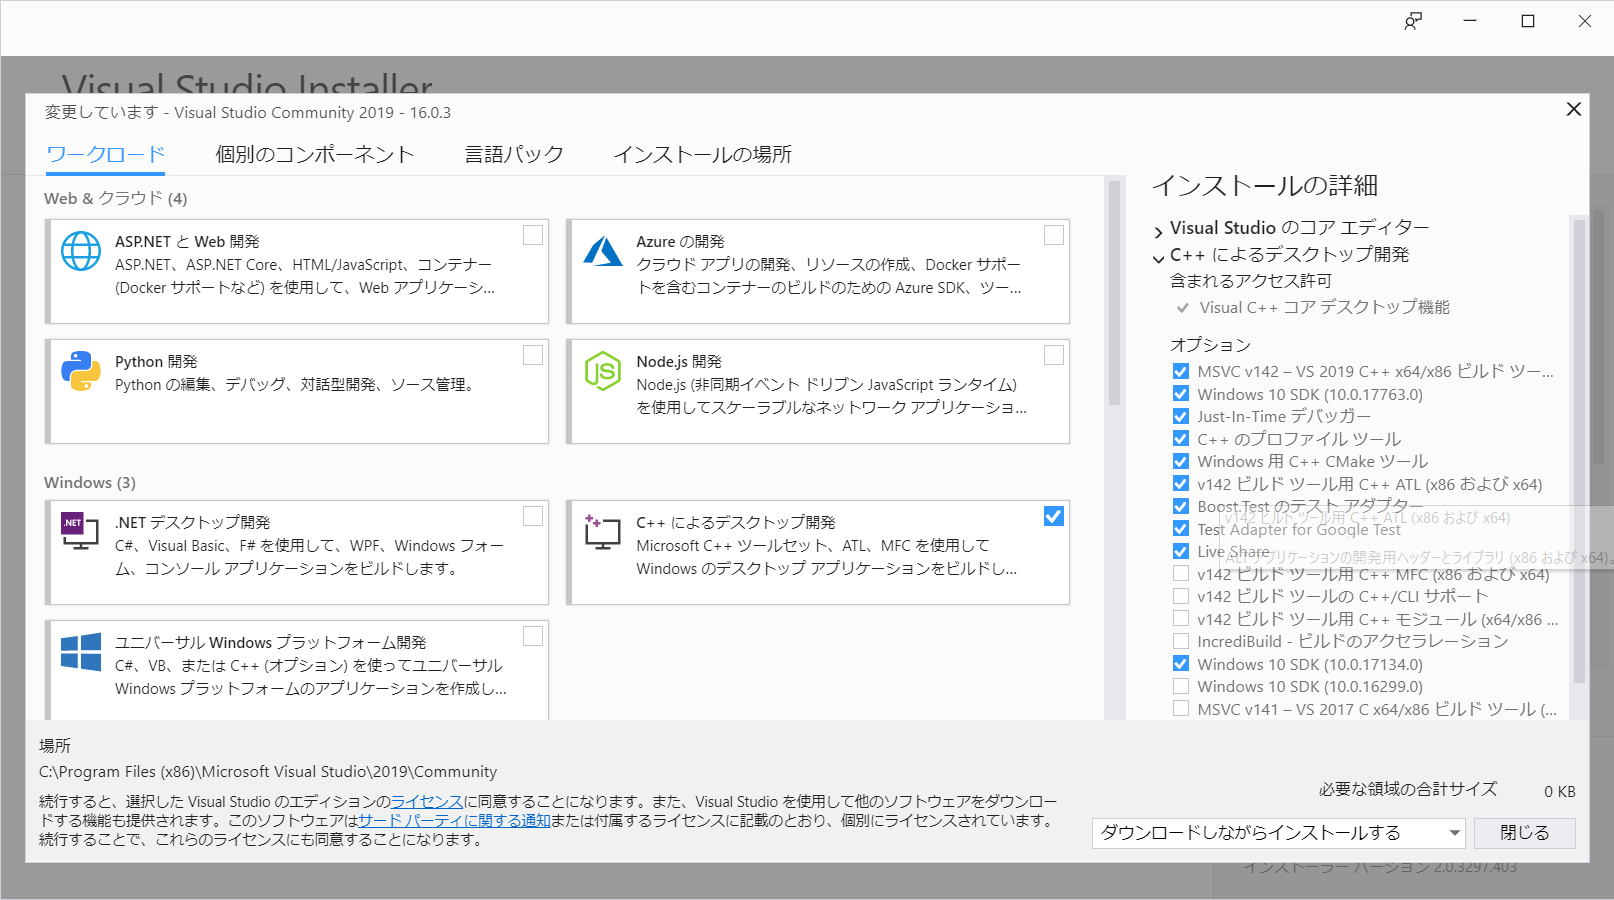Uncheck Test Adapter for Google Test option
Screen dimensions: 1614x900
[x=1181, y=529]
